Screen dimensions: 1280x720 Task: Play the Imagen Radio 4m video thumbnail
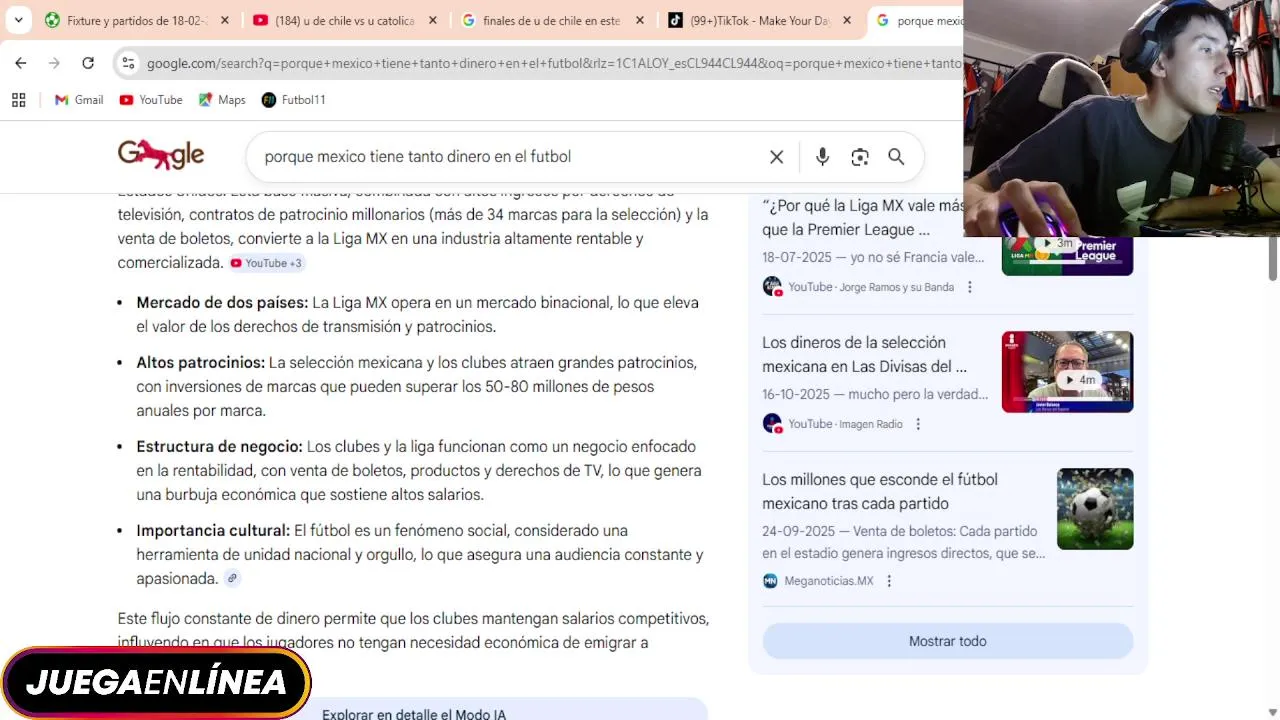coord(1067,371)
